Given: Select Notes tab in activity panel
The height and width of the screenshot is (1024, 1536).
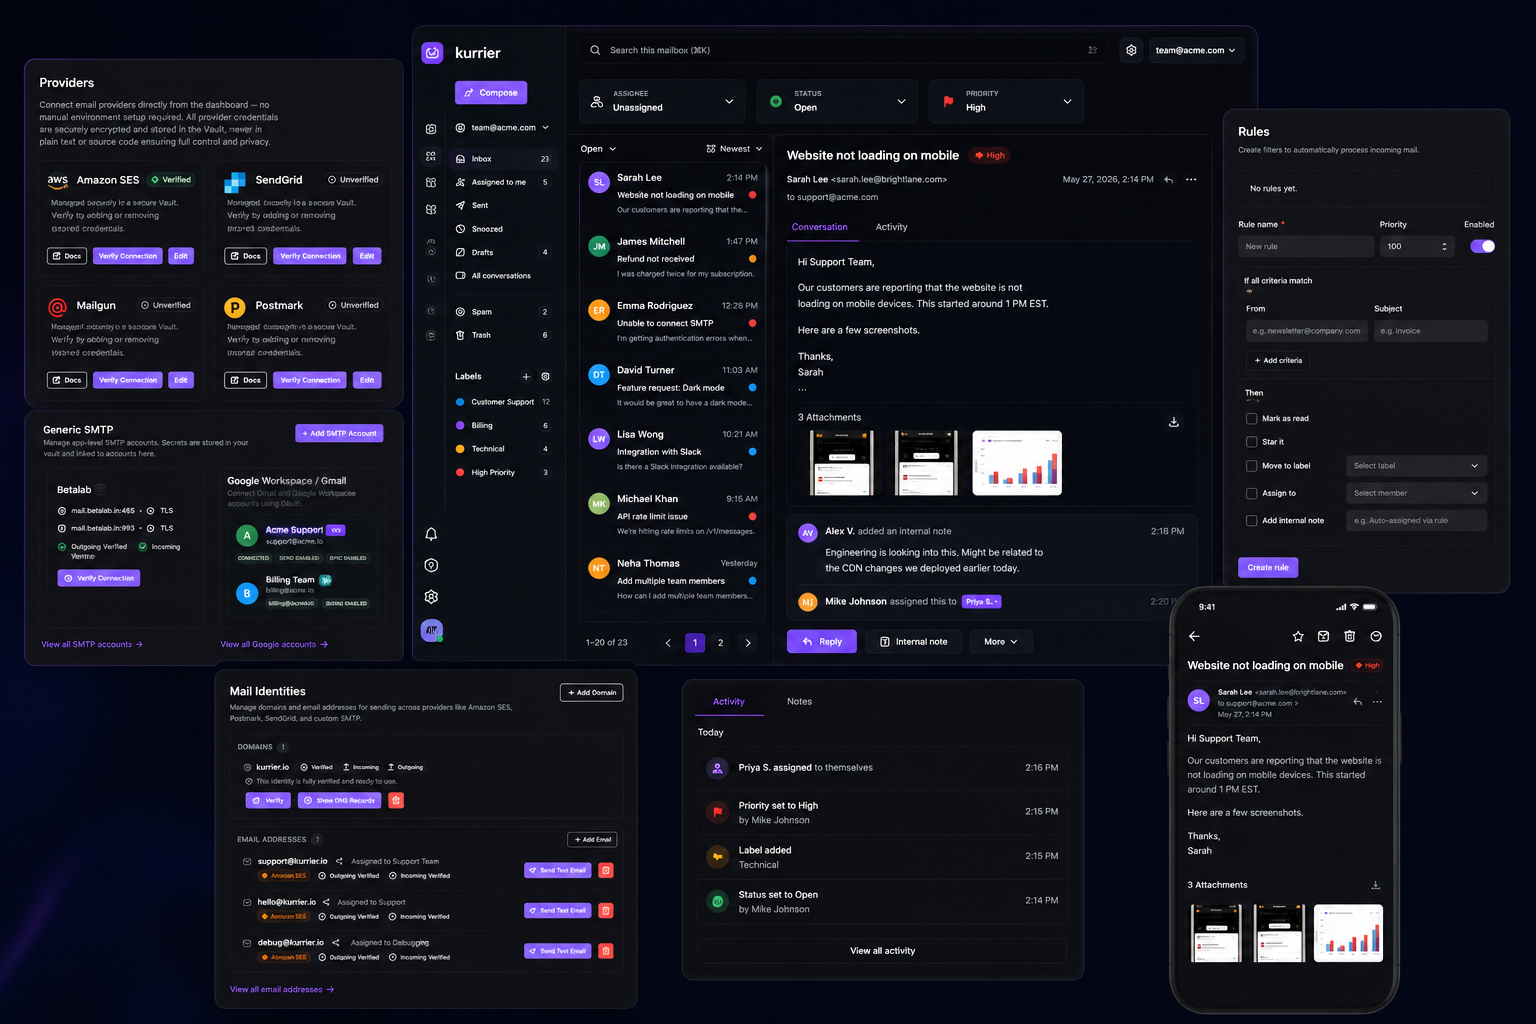Looking at the screenshot, I should 800,702.
